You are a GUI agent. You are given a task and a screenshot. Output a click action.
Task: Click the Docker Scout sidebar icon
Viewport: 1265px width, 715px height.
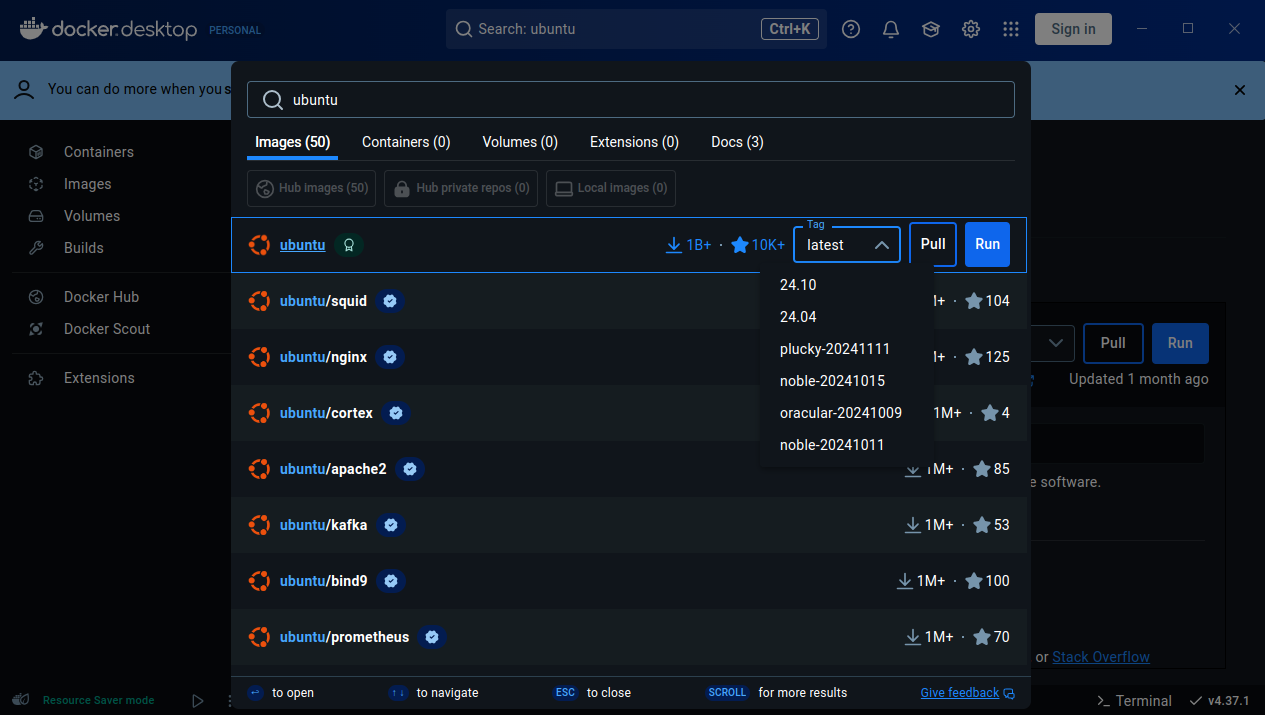click(x=36, y=329)
